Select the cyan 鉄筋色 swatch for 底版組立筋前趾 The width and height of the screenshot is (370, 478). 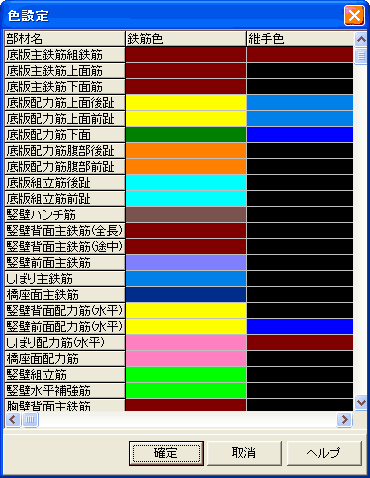[186, 199]
